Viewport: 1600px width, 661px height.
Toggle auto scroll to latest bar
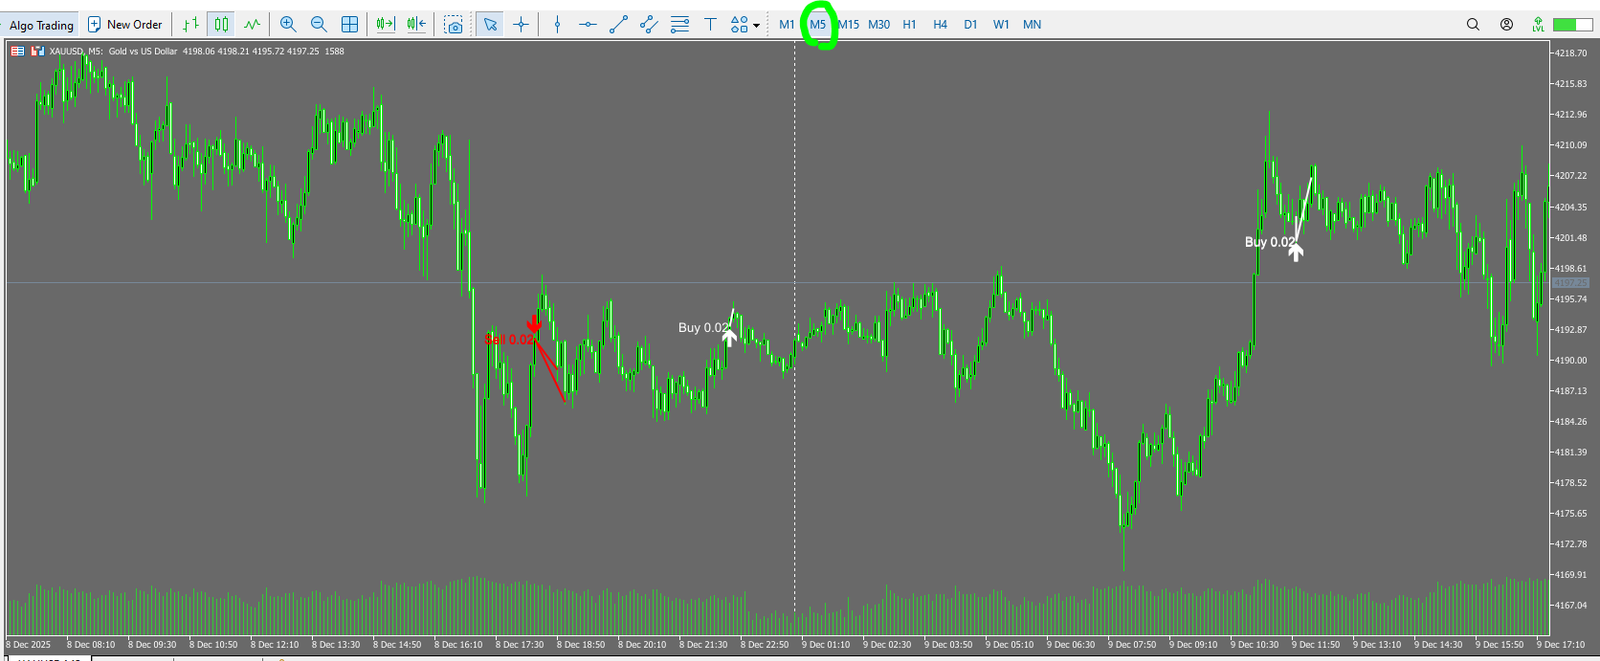pos(386,24)
